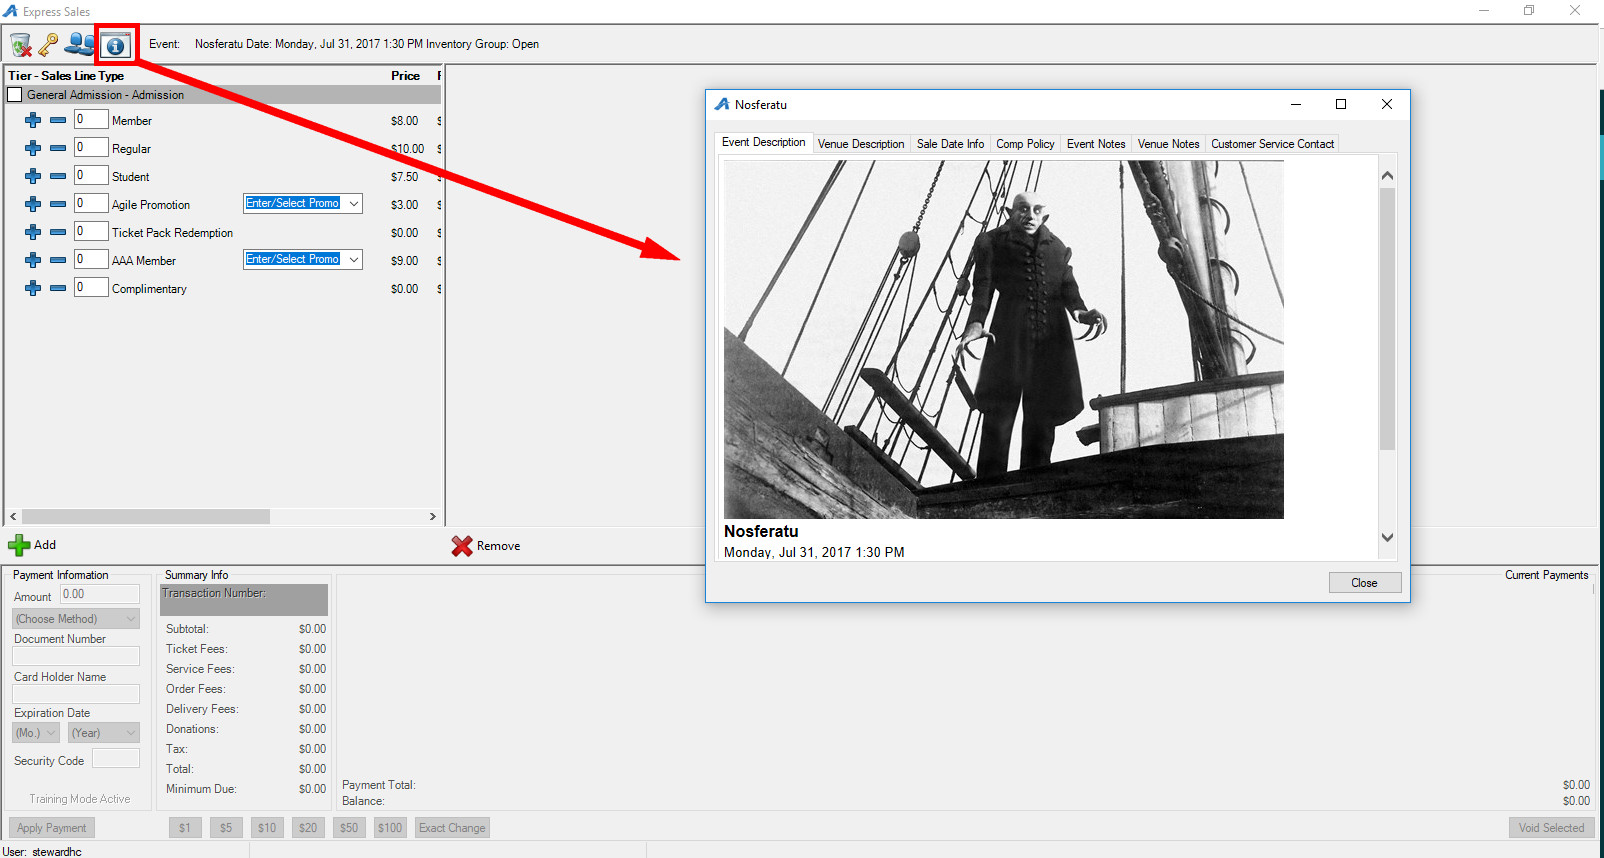Add one Regular ticket with plus
This screenshot has width=1604, height=858.
pos(33,148)
